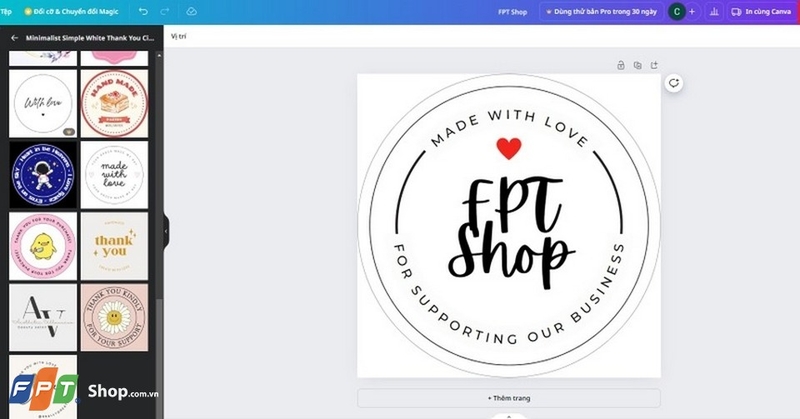
Task: Duplicate the page icon above canvas
Action: coord(637,65)
